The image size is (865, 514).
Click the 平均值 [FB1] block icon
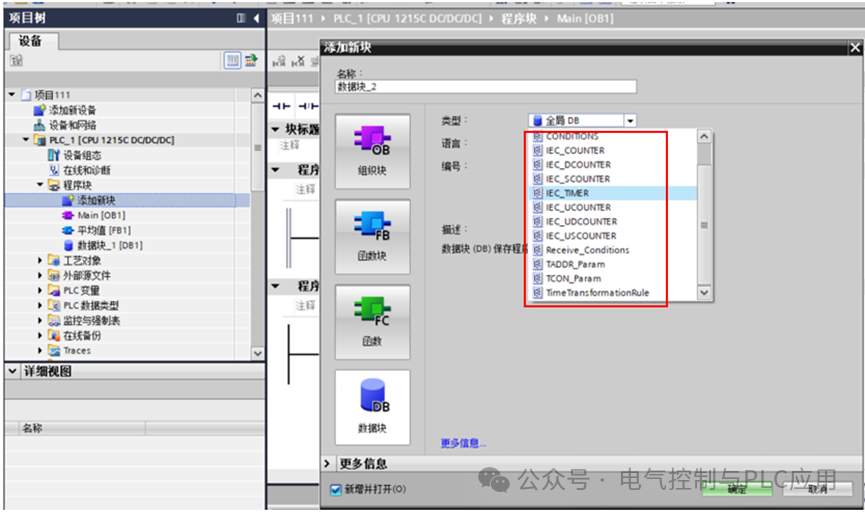click(x=68, y=230)
